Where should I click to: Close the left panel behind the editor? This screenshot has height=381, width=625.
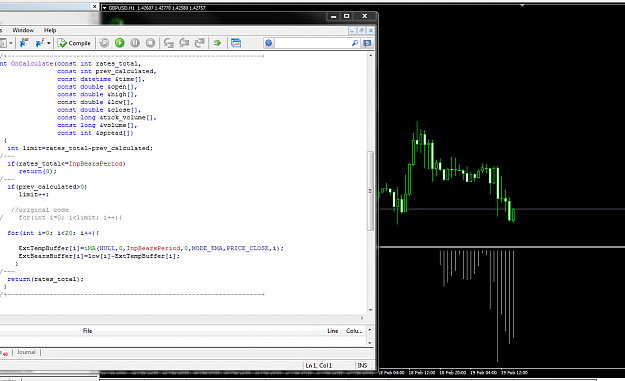tap(94, 6)
